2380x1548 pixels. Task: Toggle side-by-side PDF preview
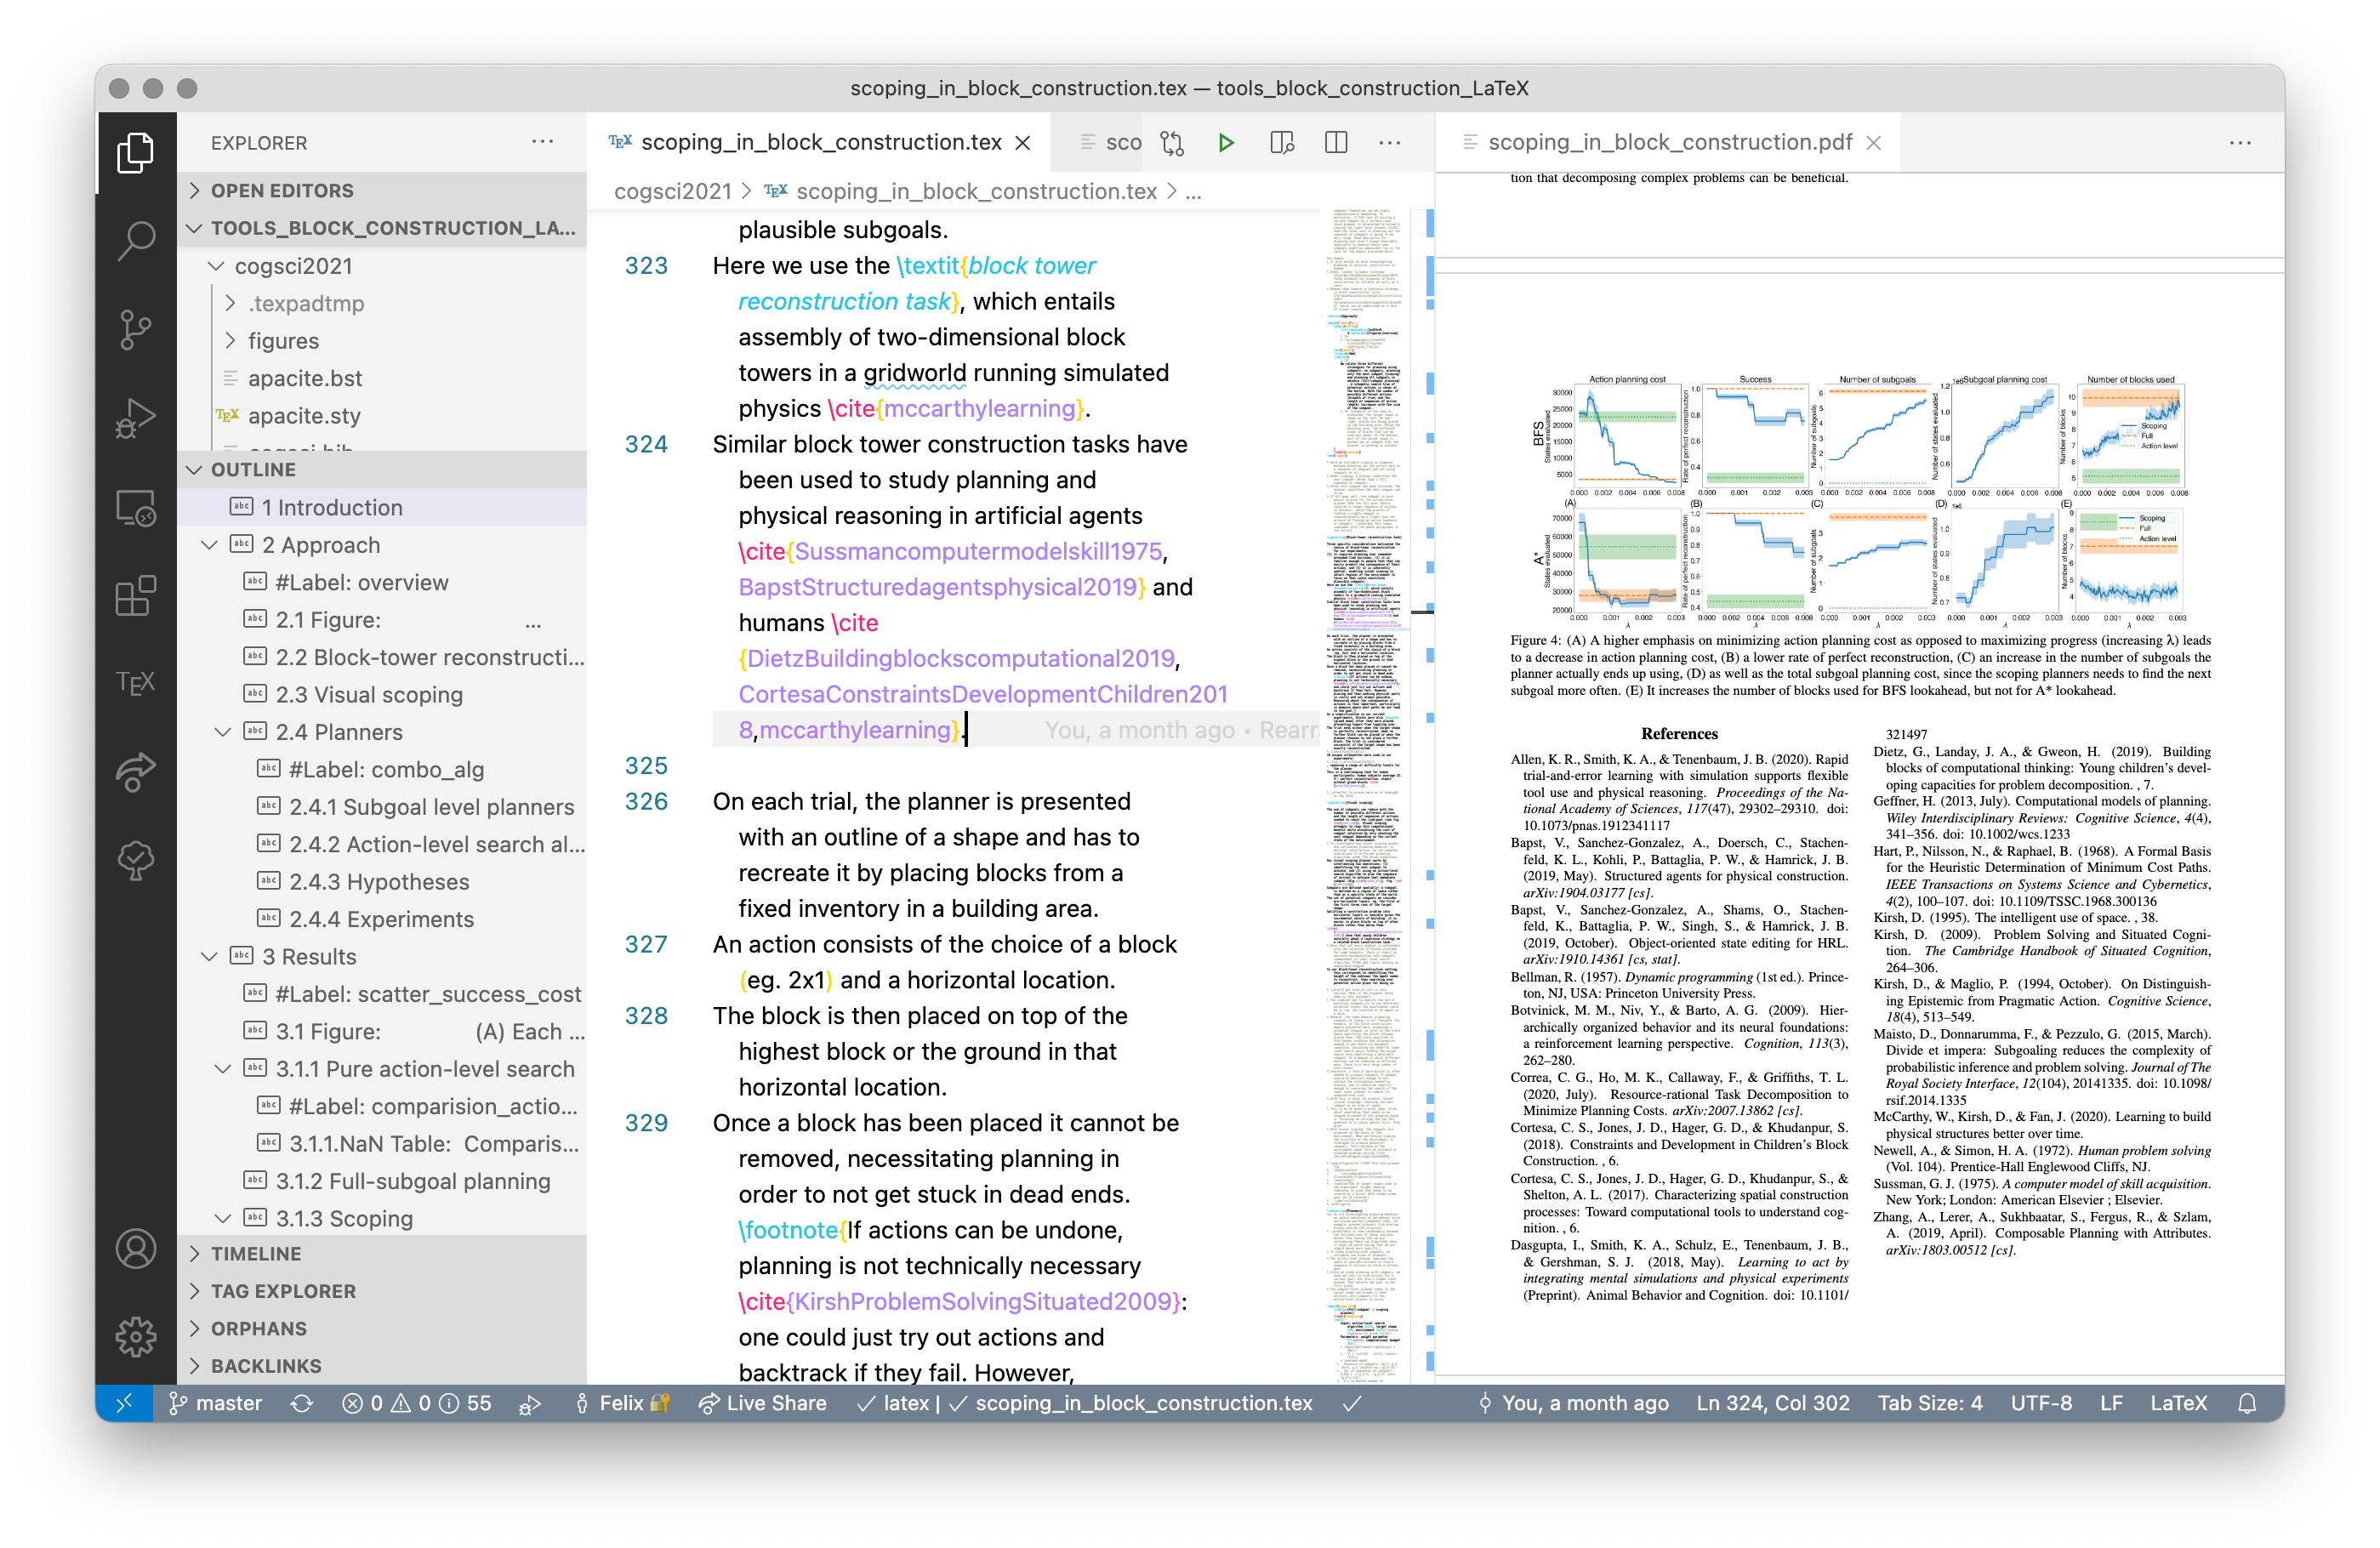point(1282,142)
